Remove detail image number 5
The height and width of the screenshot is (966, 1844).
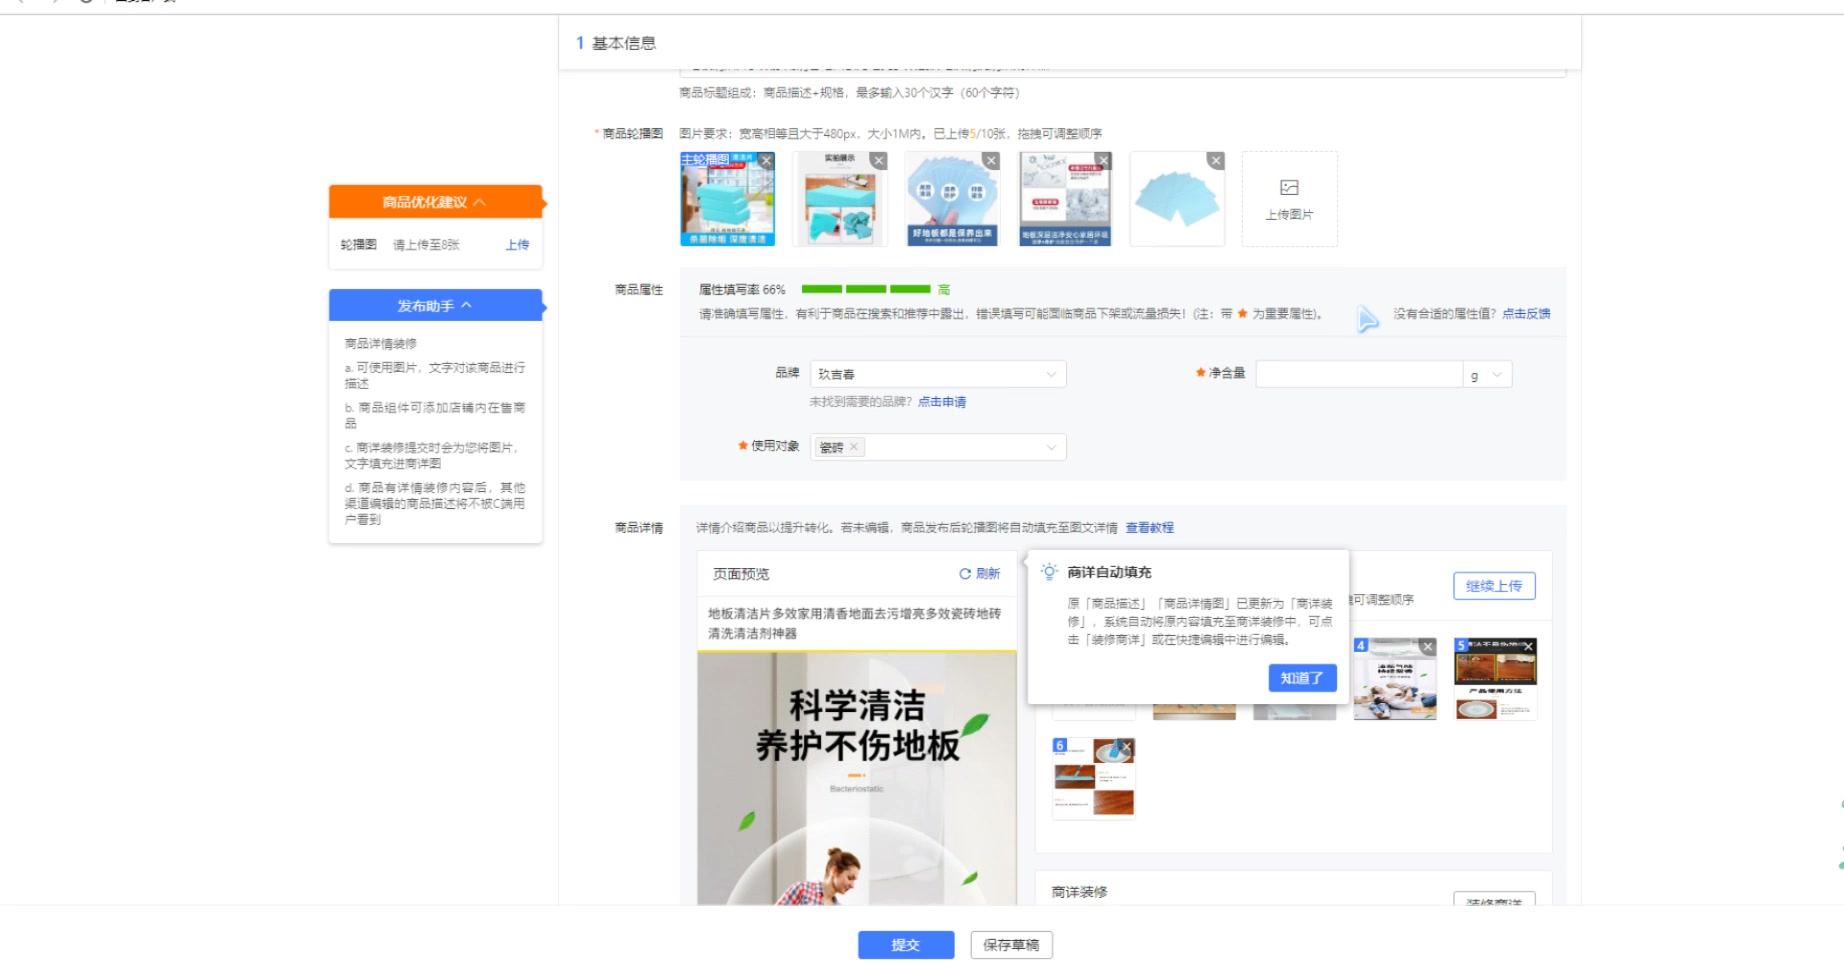[1529, 647]
